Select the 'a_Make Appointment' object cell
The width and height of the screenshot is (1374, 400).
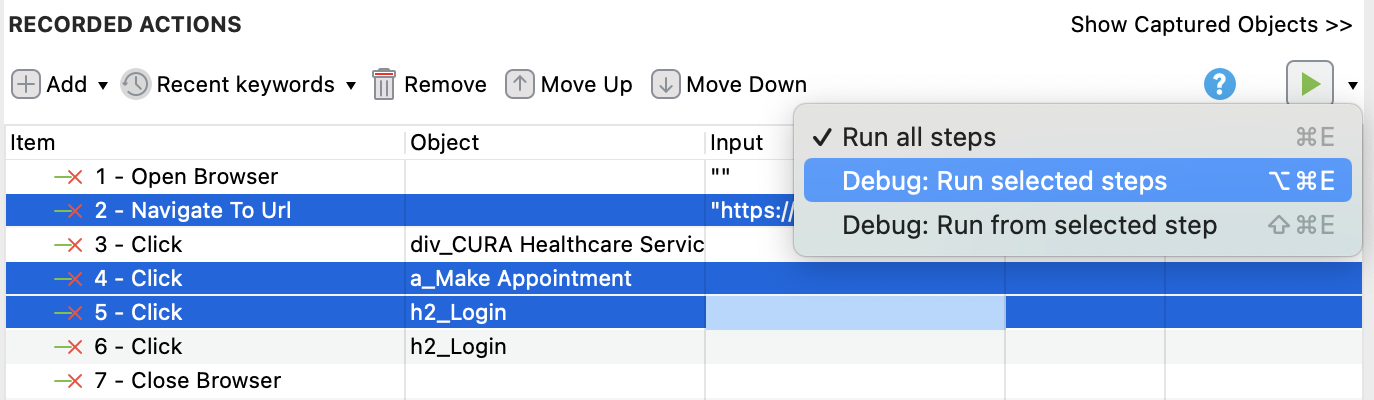pyautogui.click(x=521, y=279)
